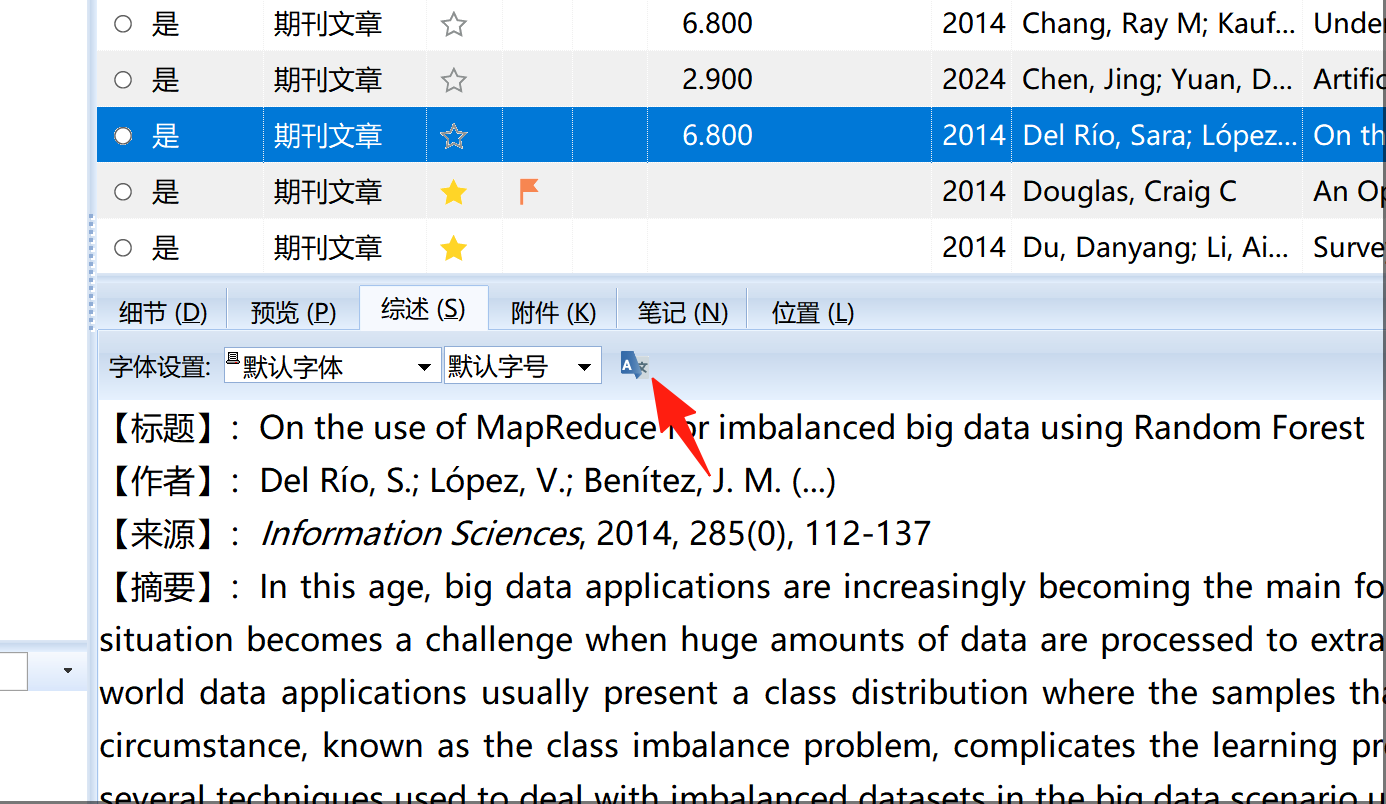Select author cell Chang, Ray M; Kauf...

pyautogui.click(x=1158, y=24)
